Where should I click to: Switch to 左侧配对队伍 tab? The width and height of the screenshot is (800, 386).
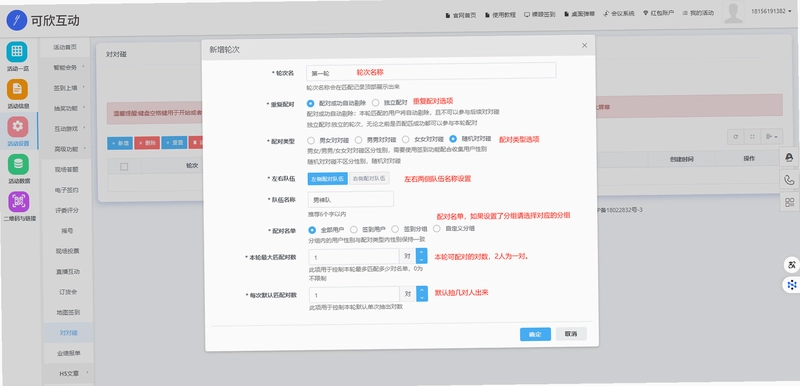[x=328, y=179]
